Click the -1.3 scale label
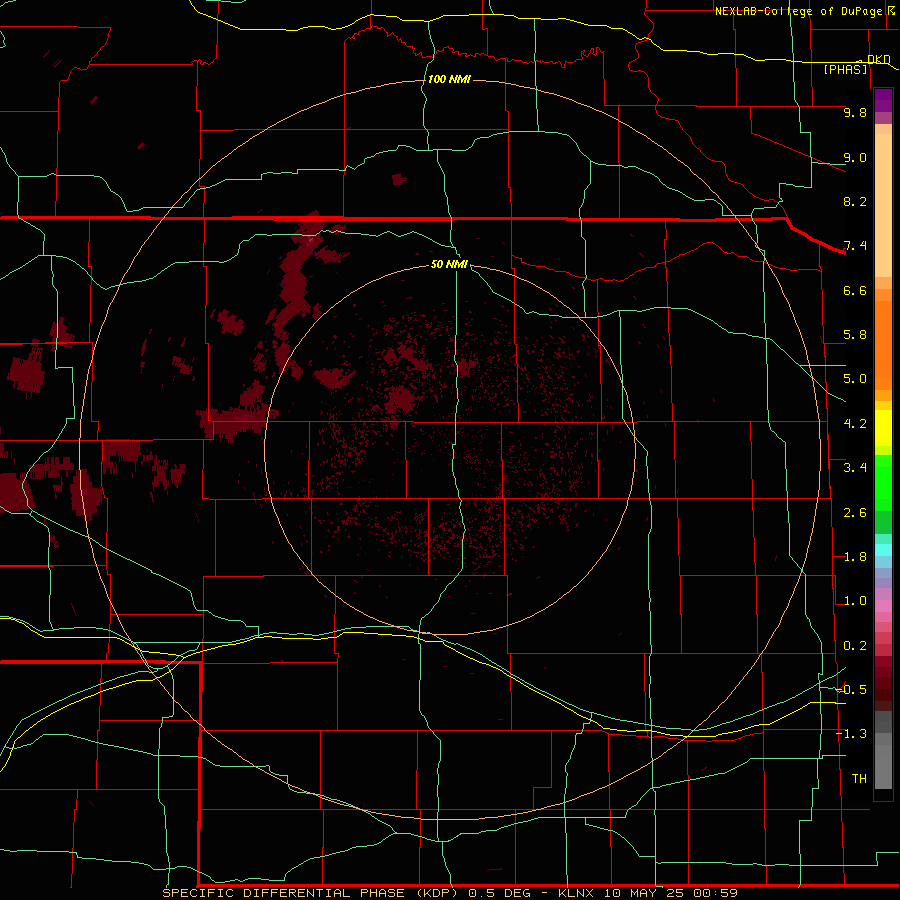Viewport: 900px width, 900px height. pyautogui.click(x=851, y=734)
